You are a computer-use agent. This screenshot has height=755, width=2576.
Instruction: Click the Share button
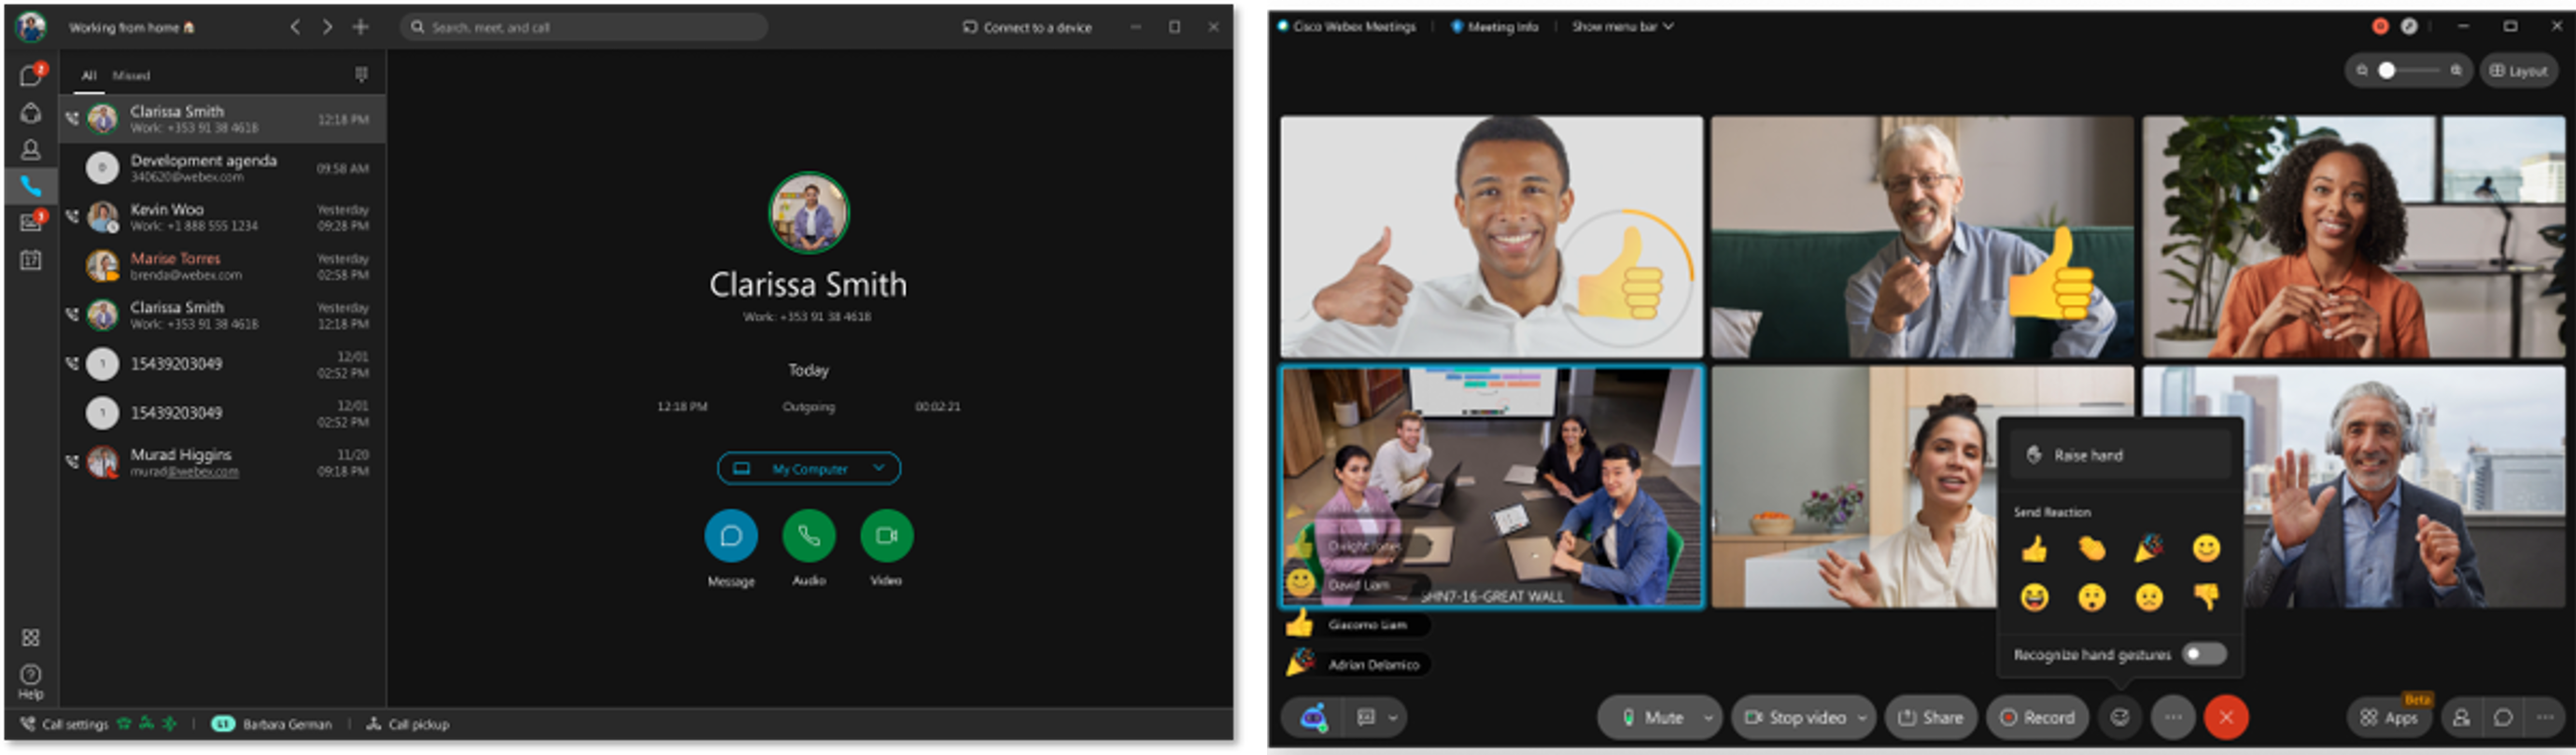[1931, 717]
